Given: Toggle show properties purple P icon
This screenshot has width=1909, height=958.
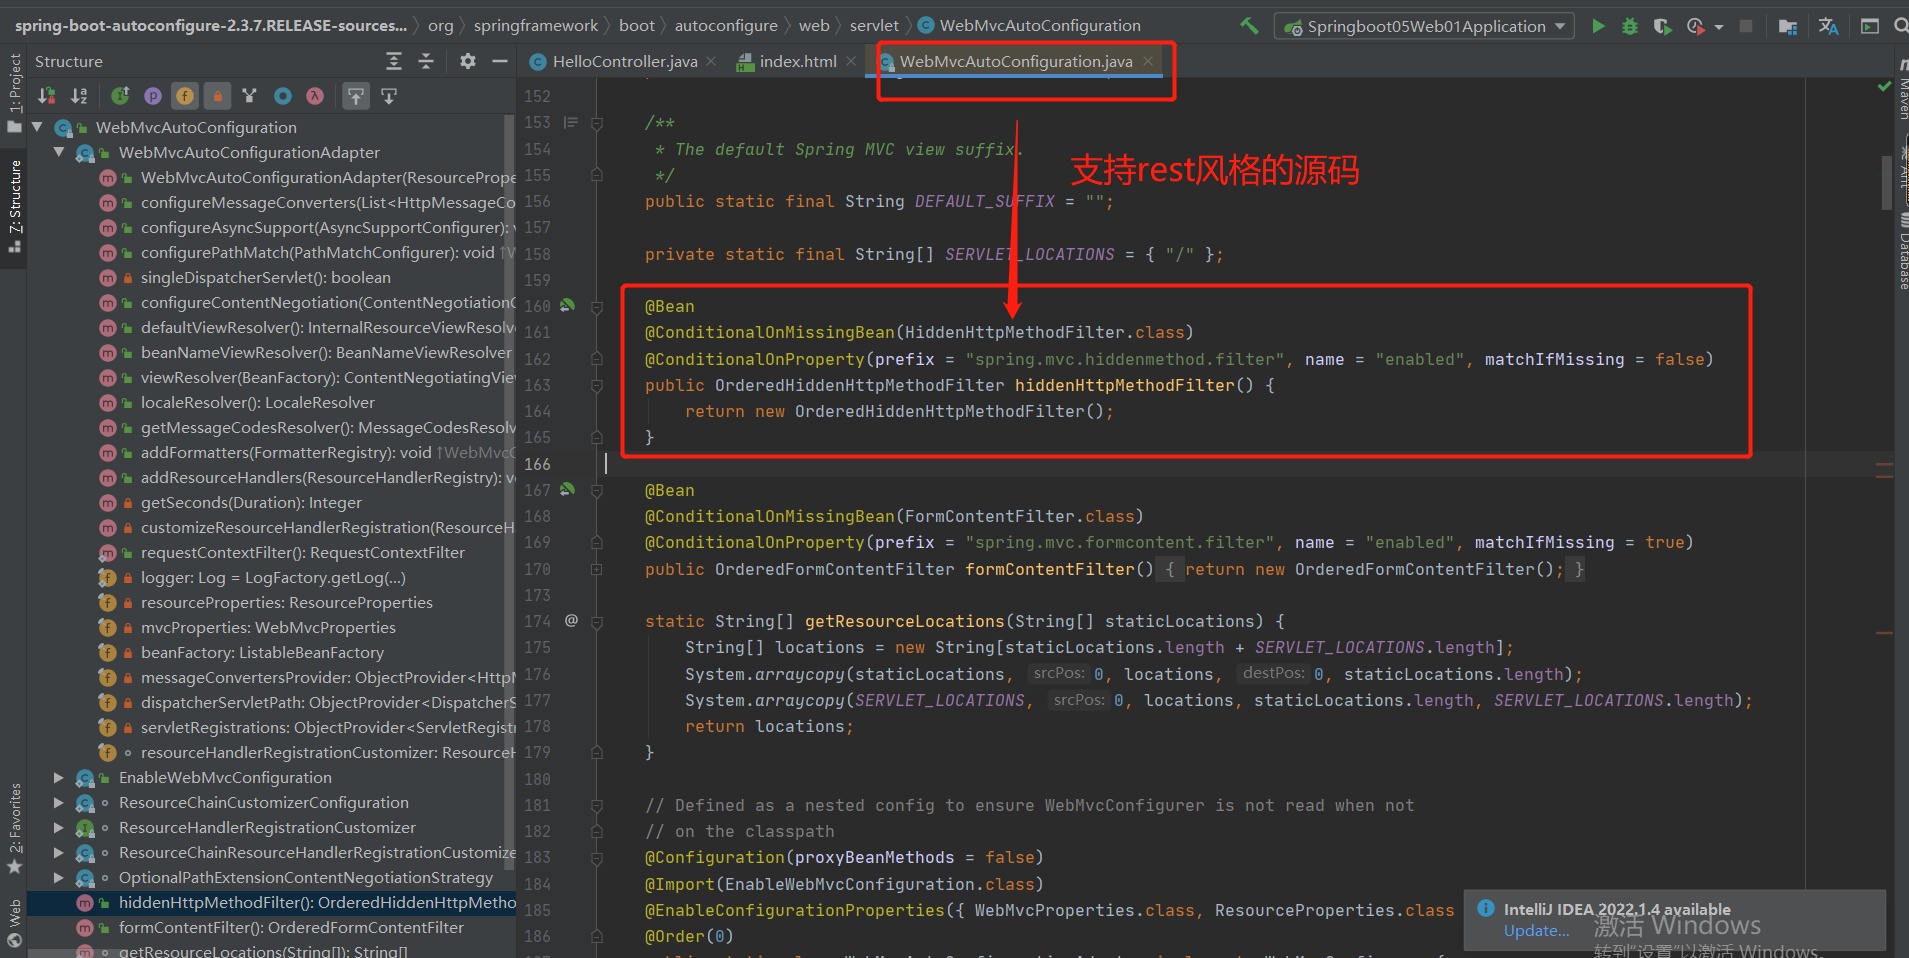Looking at the screenshot, I should 153,96.
